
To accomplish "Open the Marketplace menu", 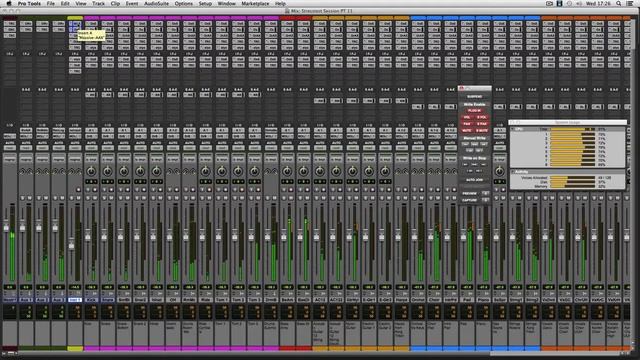I will (x=255, y=3).
